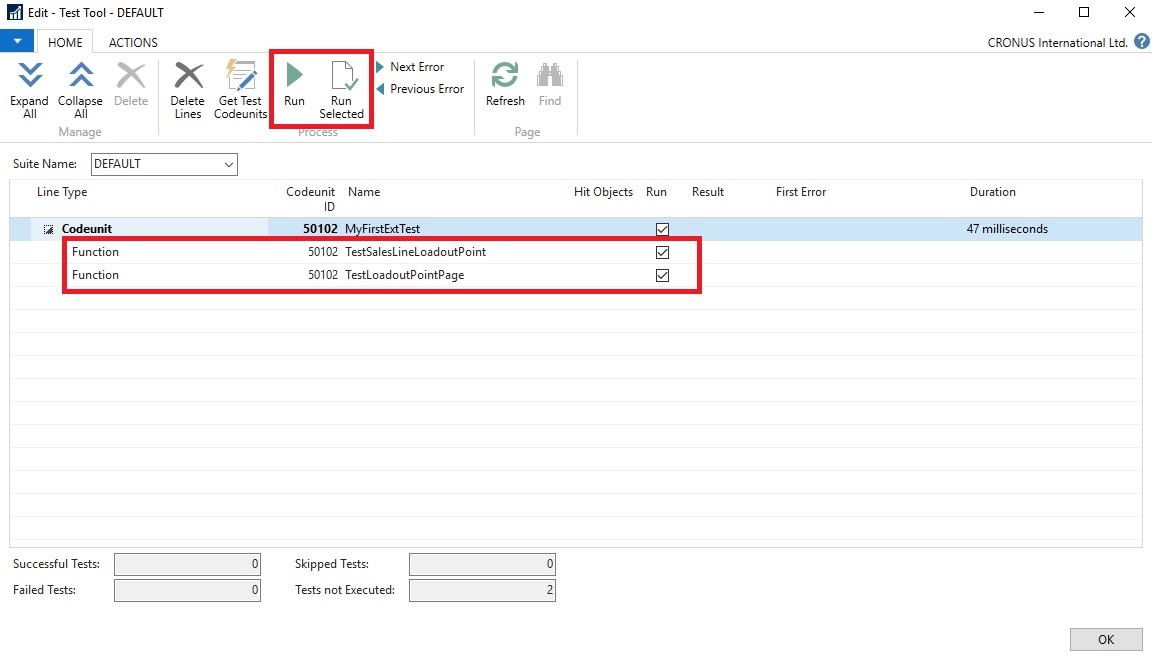Sort by the Duration column header
Viewport: 1152px width, 660px height.
992,192
